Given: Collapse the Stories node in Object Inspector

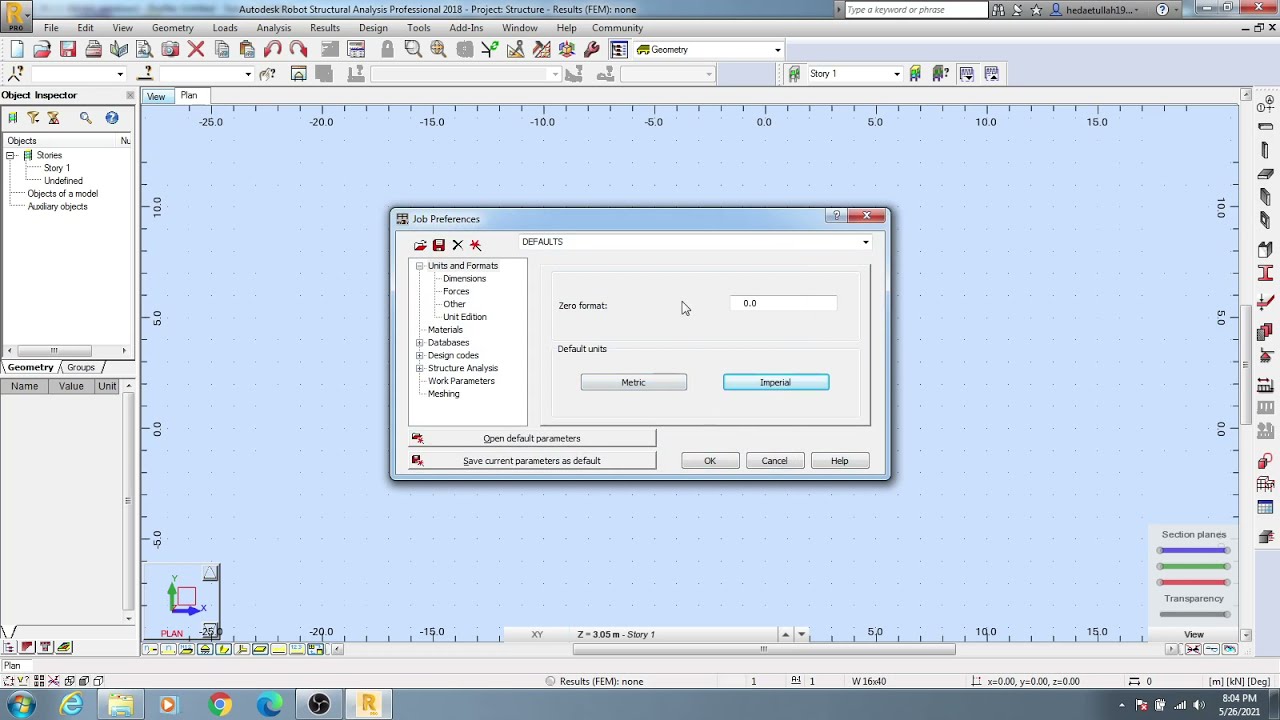Looking at the screenshot, I should (10, 156).
